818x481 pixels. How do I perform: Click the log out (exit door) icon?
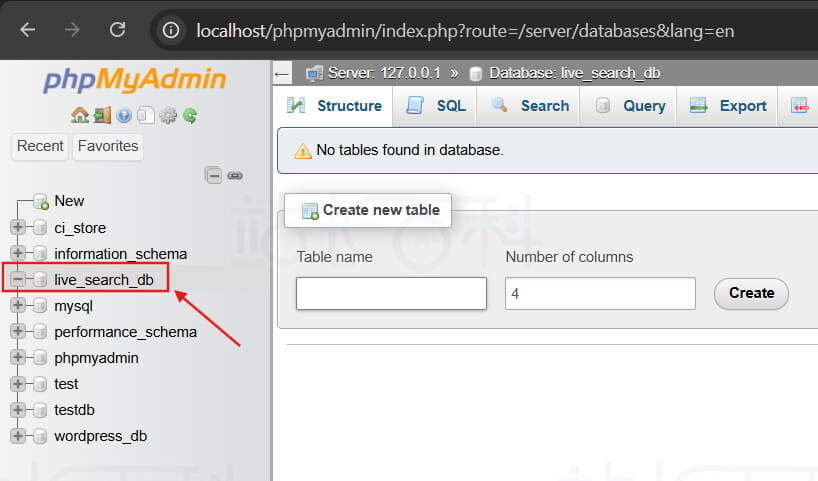102,115
